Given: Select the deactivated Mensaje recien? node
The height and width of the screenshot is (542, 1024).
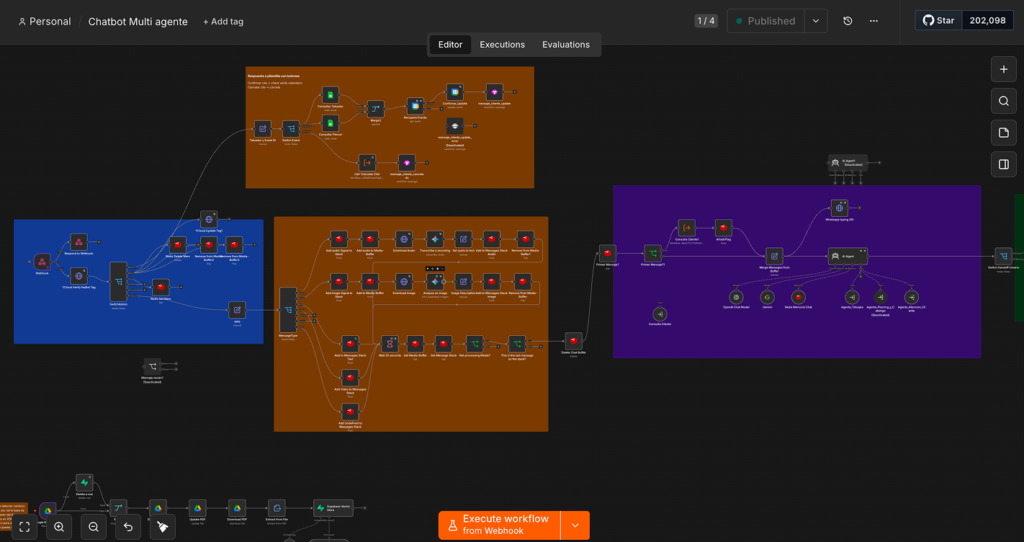Looking at the screenshot, I should click(152, 366).
